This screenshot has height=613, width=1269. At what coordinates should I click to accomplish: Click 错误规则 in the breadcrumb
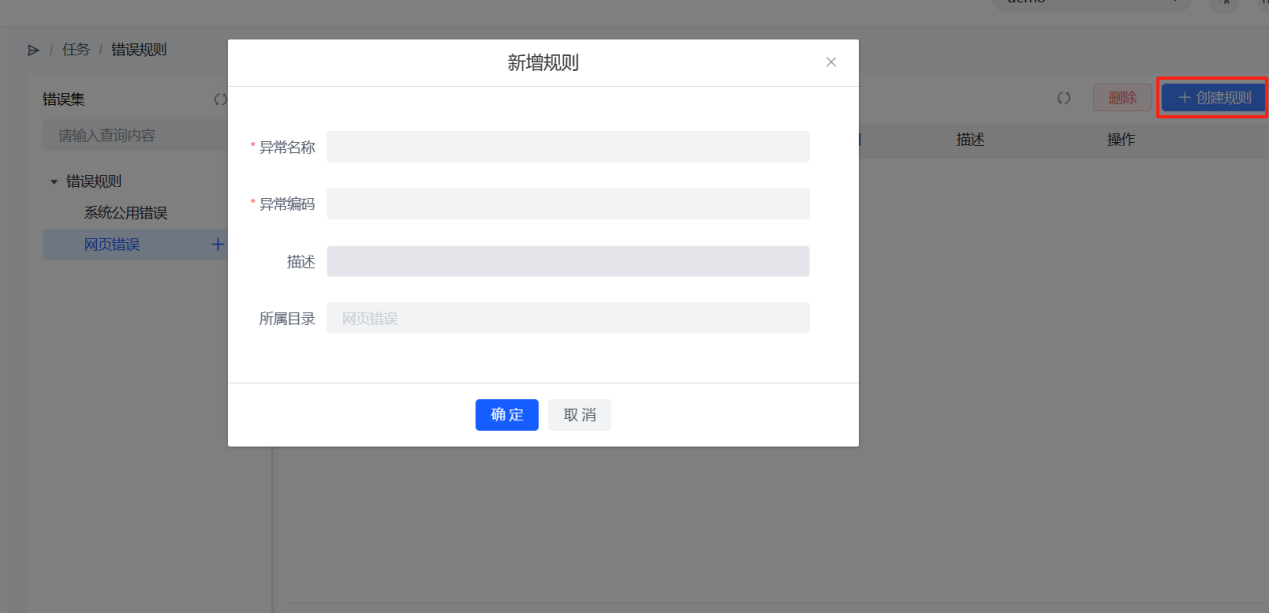[139, 50]
